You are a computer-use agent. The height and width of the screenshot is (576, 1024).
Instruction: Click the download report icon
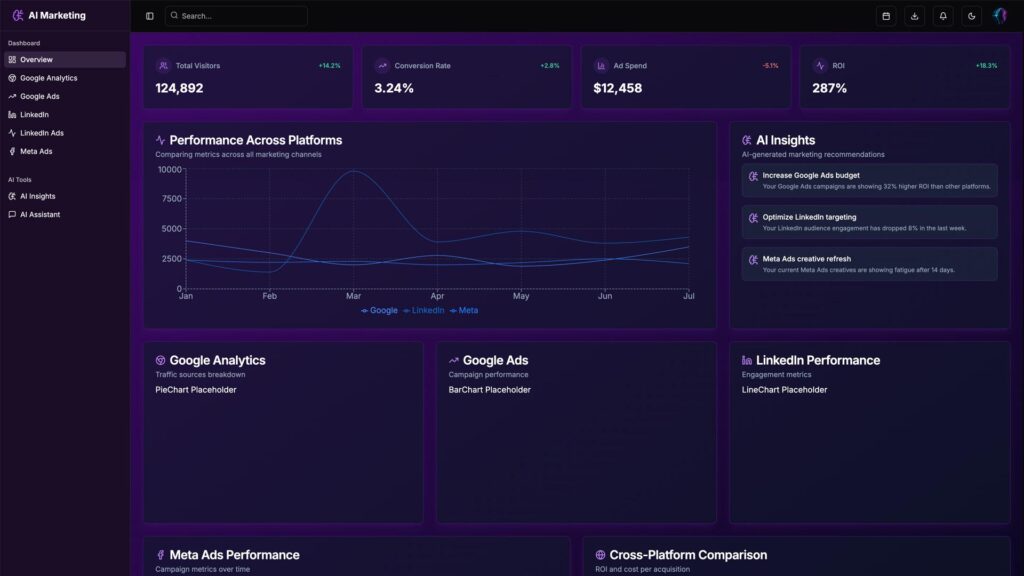click(x=914, y=16)
